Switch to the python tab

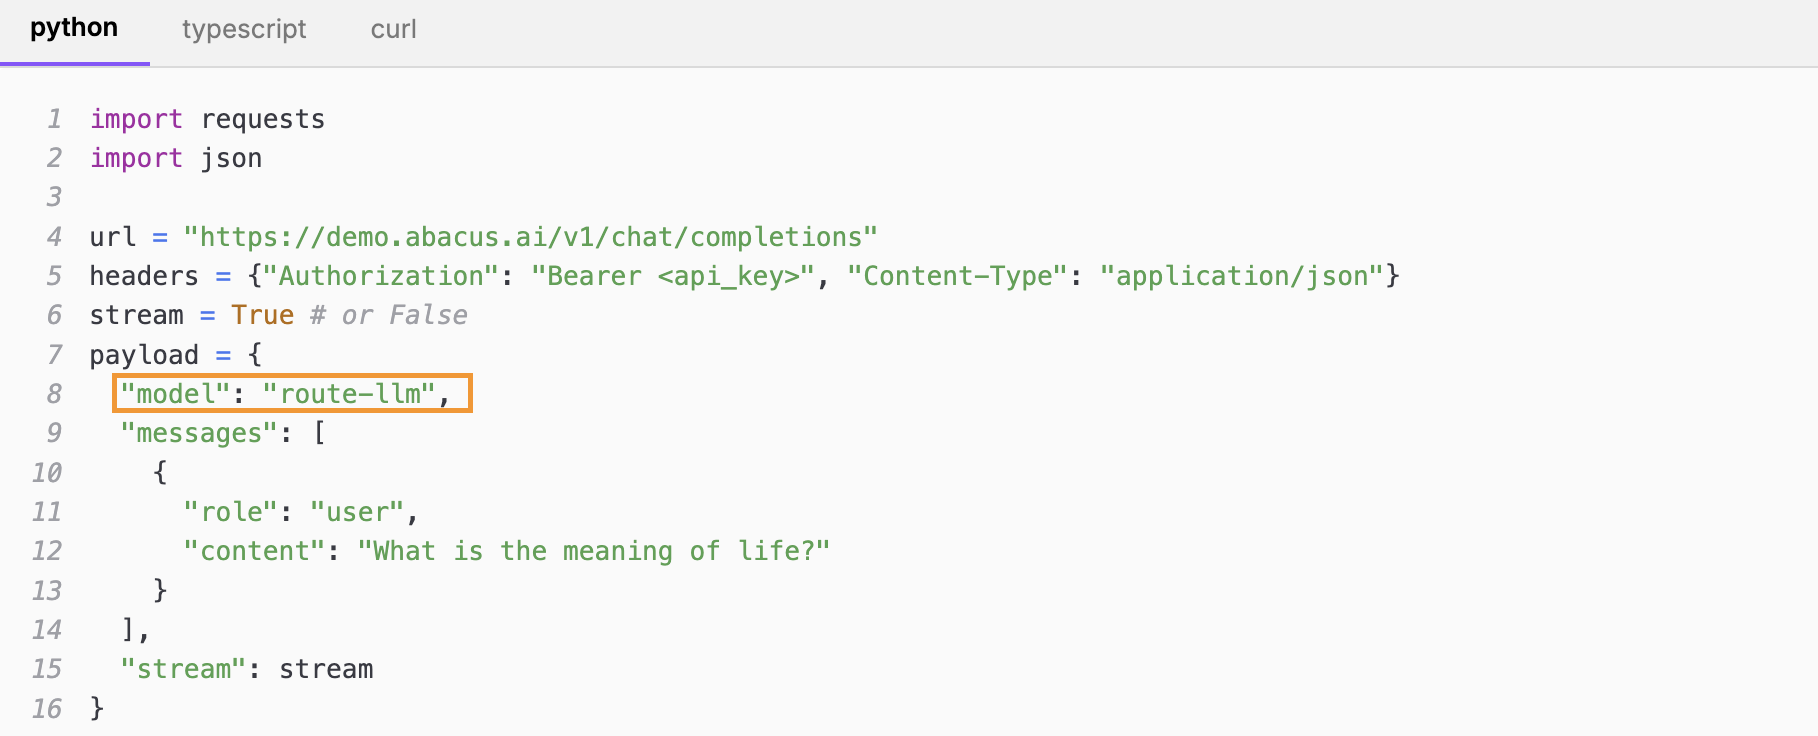click(x=74, y=29)
